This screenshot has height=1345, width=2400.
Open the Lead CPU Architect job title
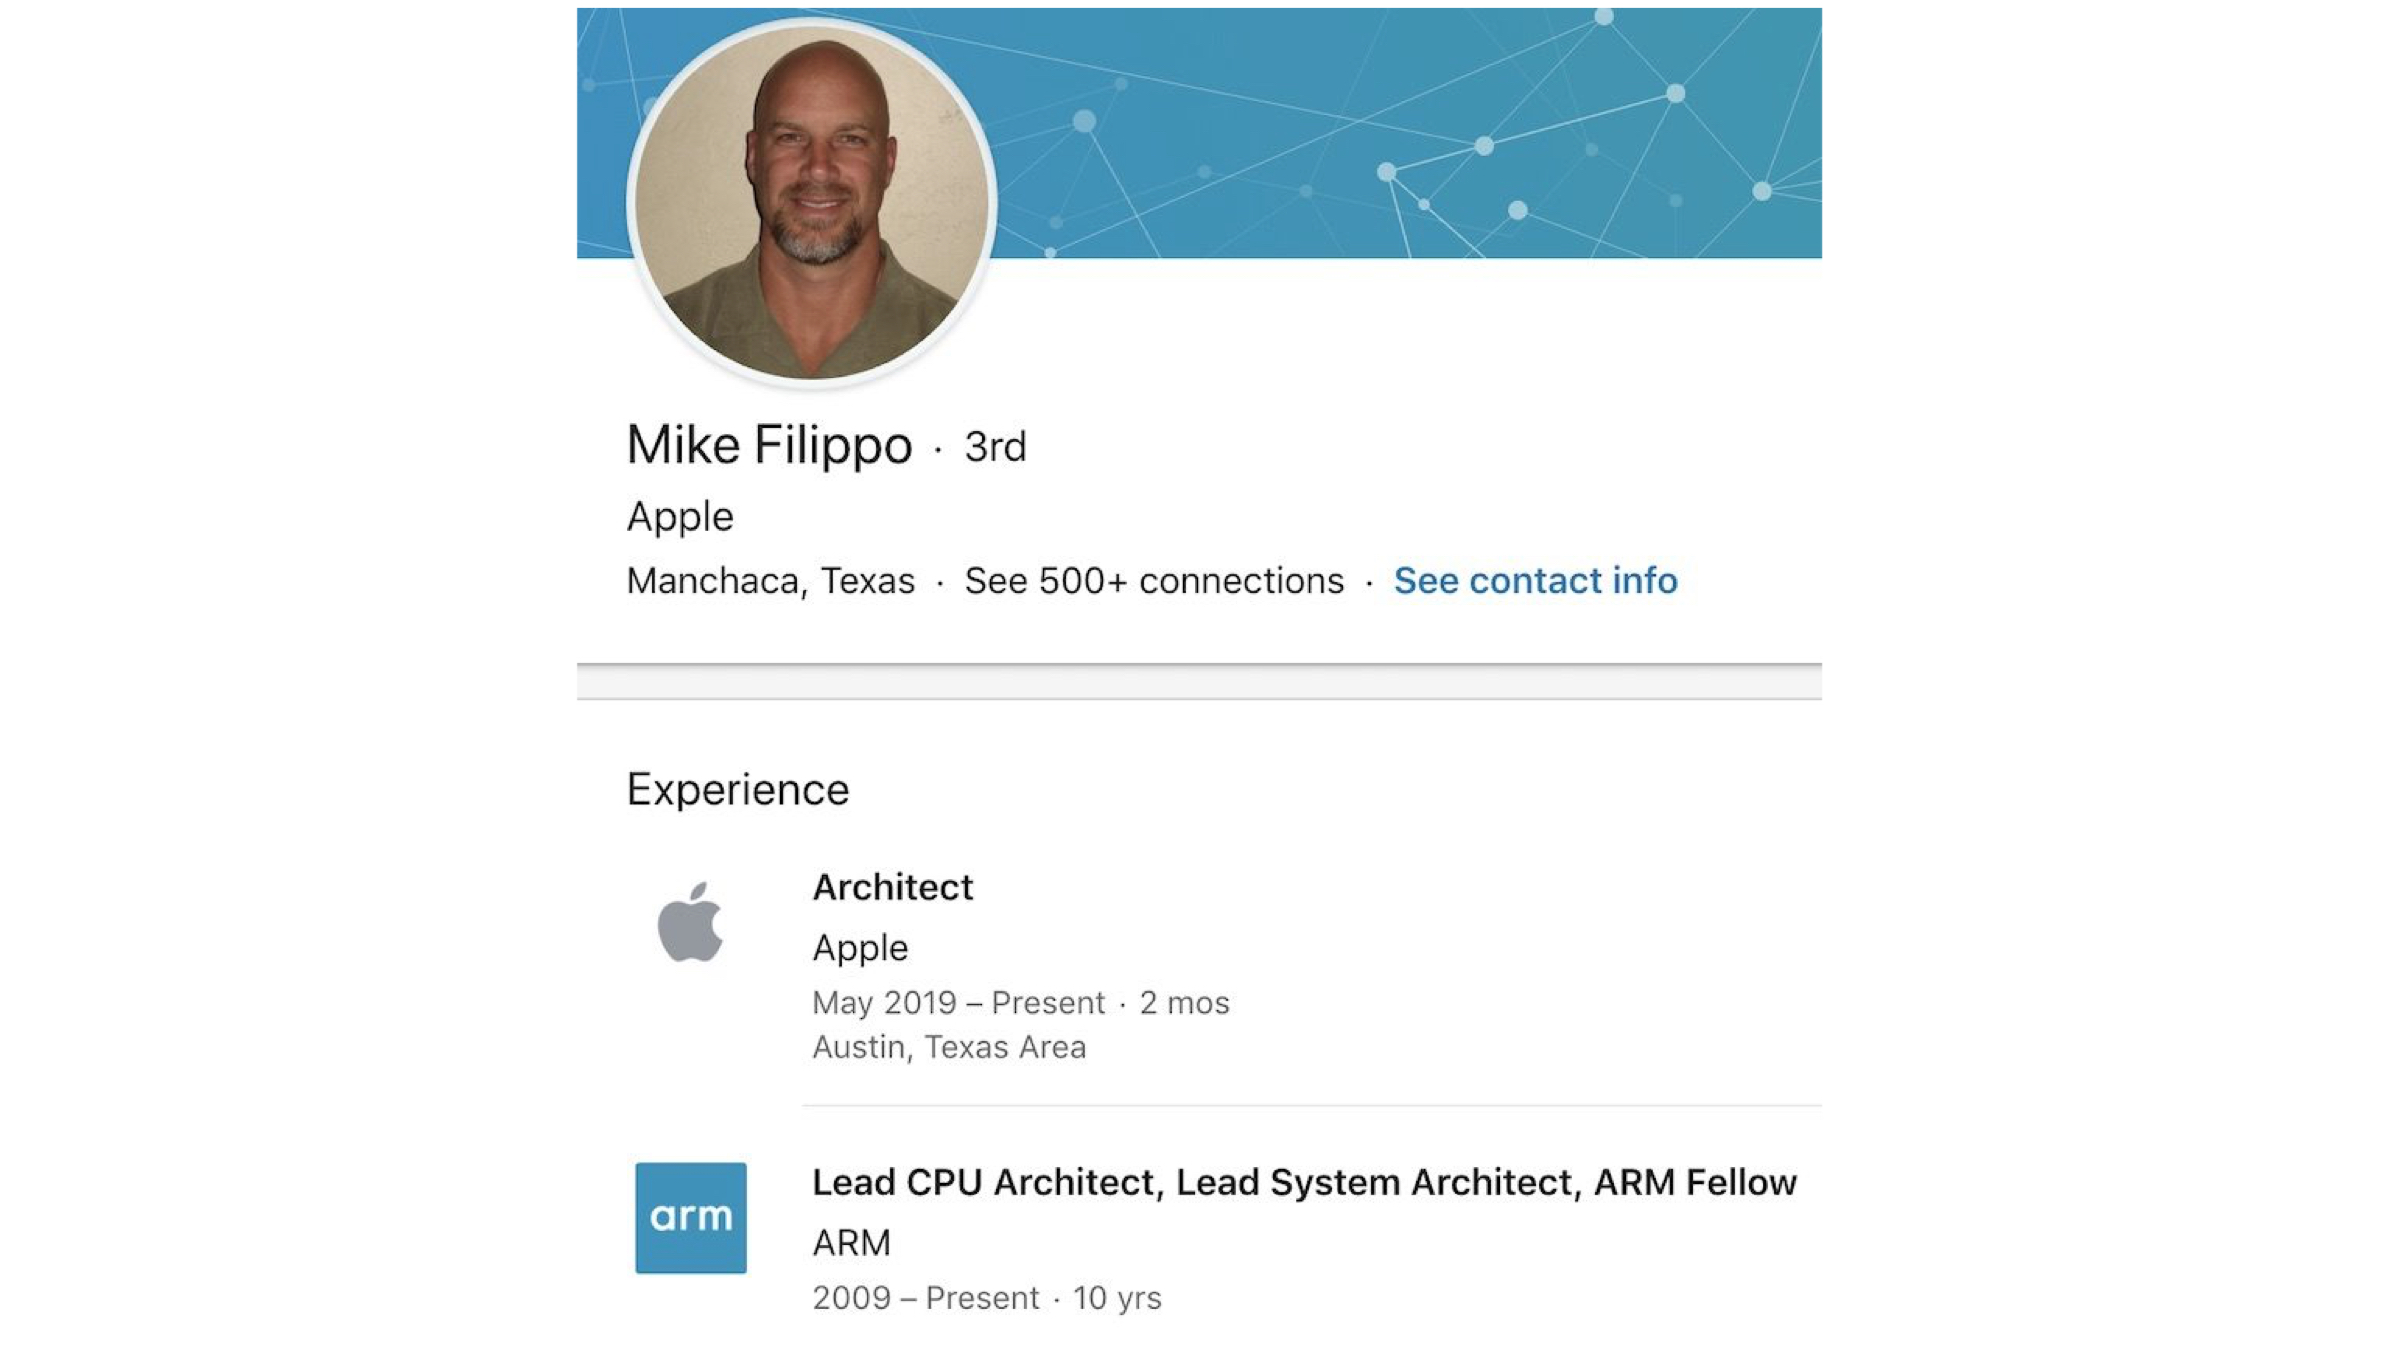[1304, 1182]
